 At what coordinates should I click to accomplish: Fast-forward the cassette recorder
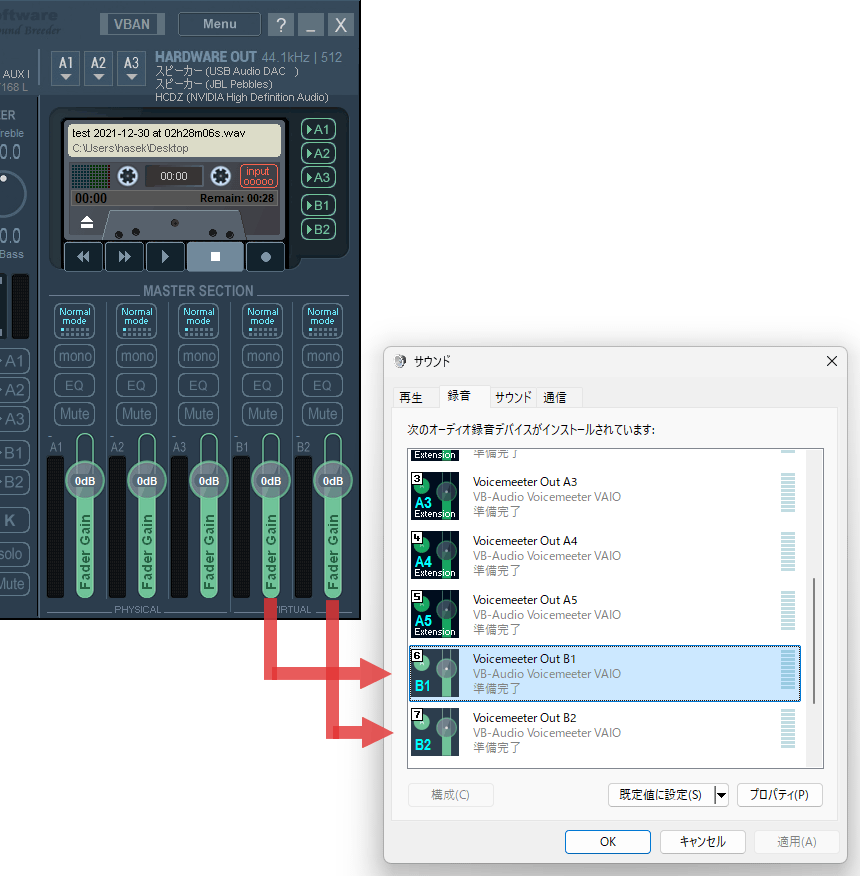[124, 257]
